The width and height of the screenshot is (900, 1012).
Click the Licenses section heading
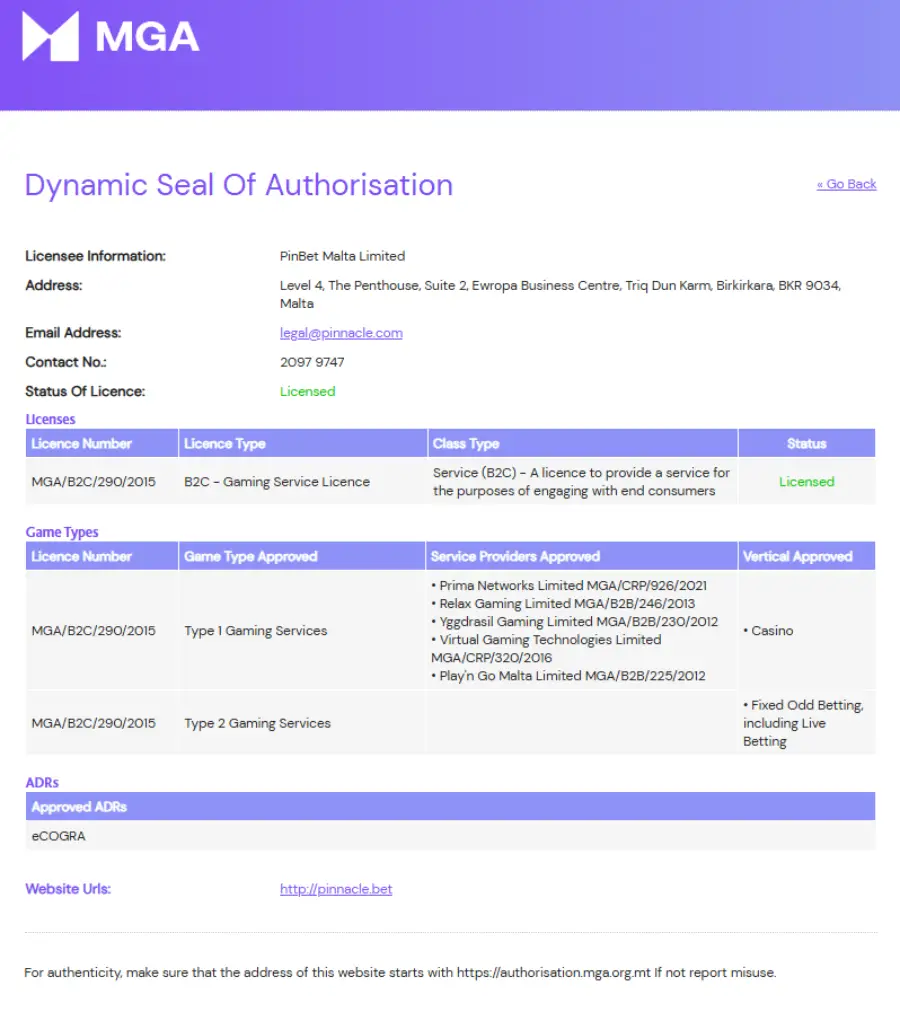[x=50, y=420]
